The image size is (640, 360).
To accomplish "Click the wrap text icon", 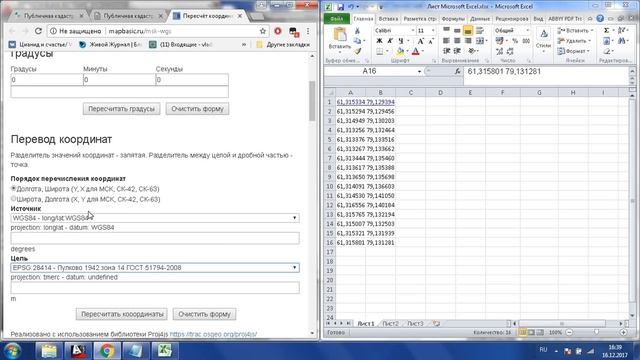I will 480,31.
